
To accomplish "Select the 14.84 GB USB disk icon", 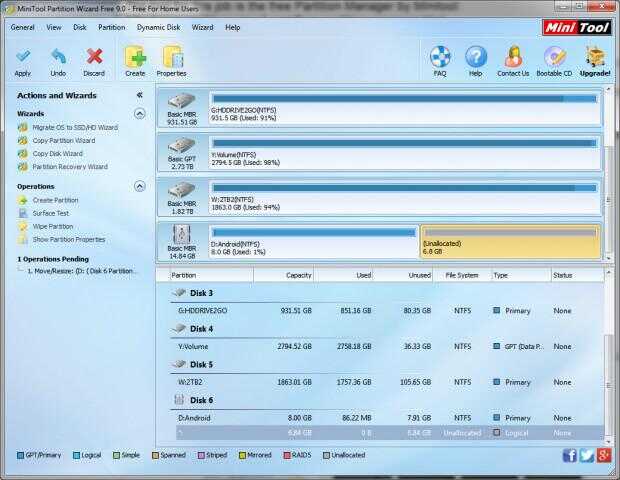I will point(182,234).
